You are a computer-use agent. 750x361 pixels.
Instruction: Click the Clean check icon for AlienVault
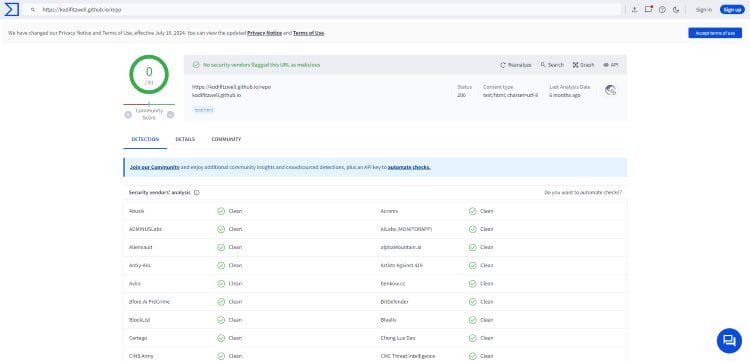[221, 248]
